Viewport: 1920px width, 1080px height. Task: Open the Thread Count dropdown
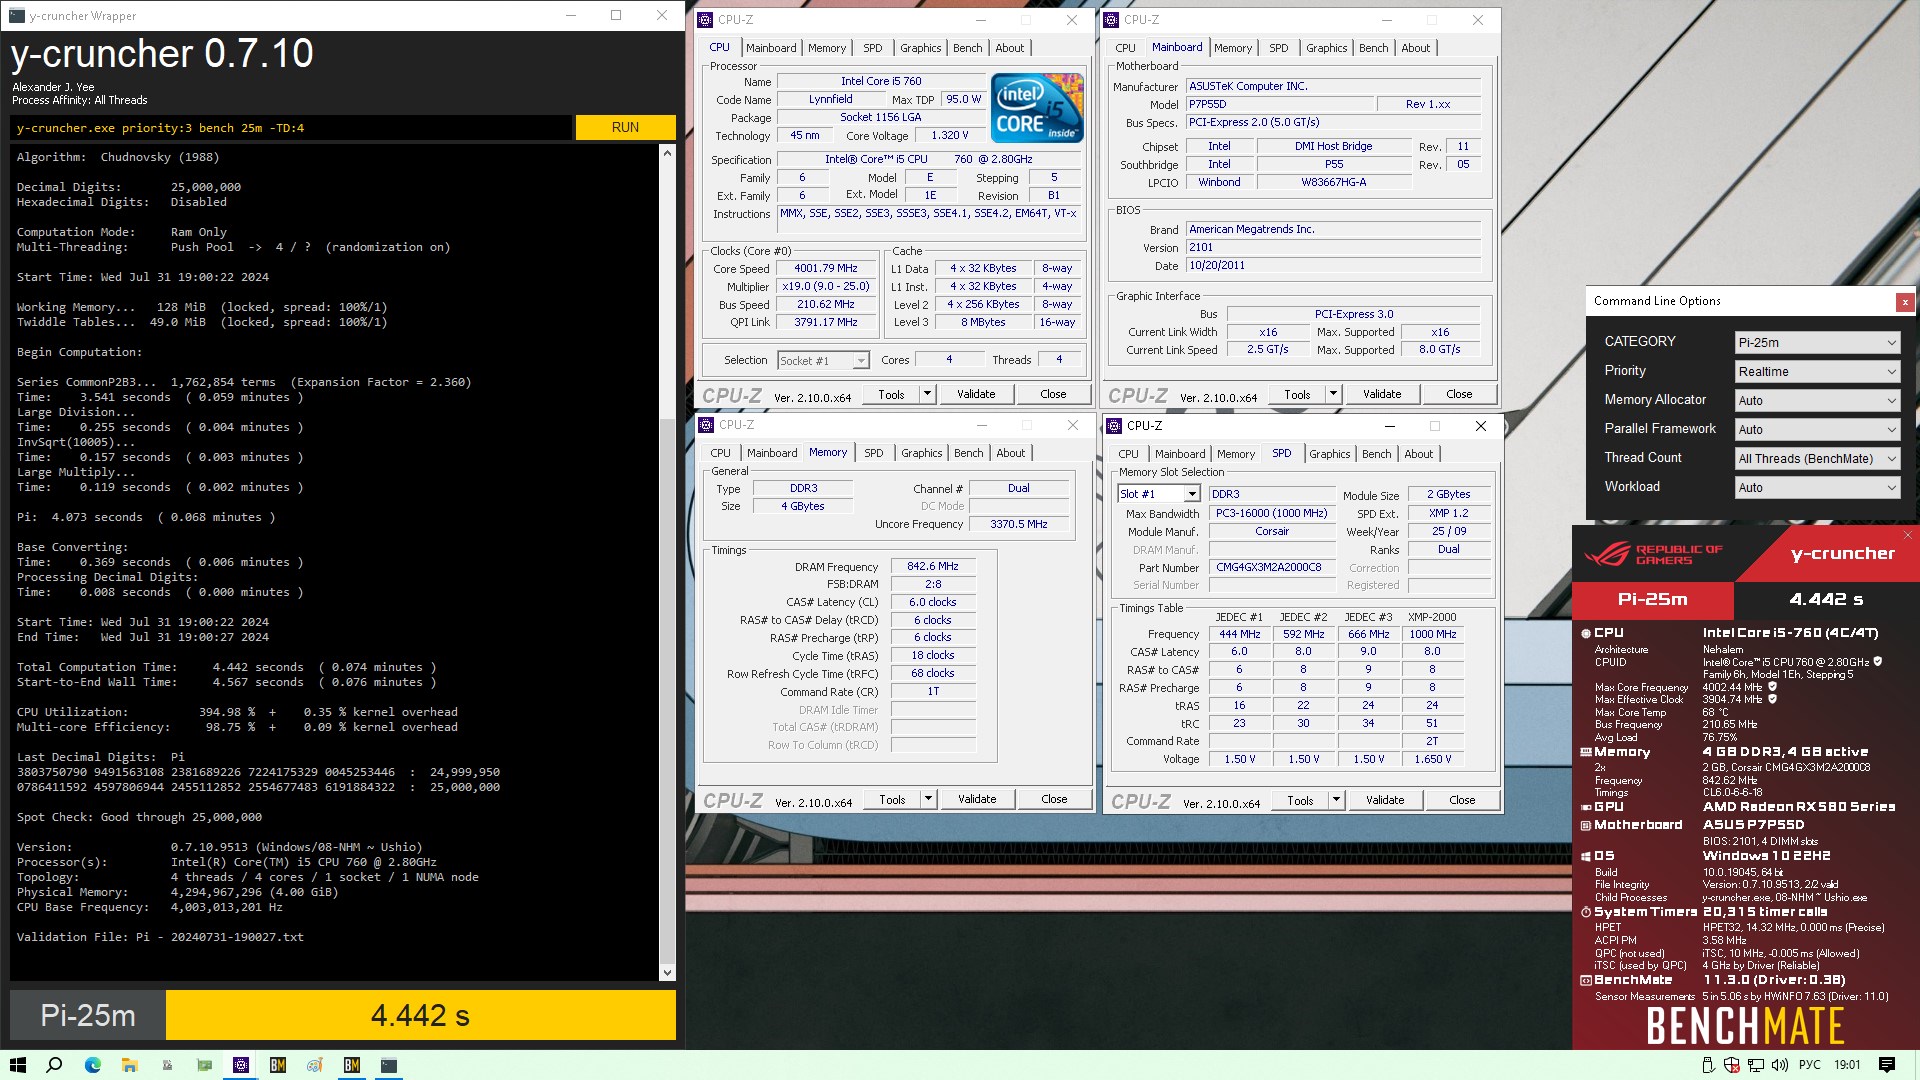[1817, 458]
